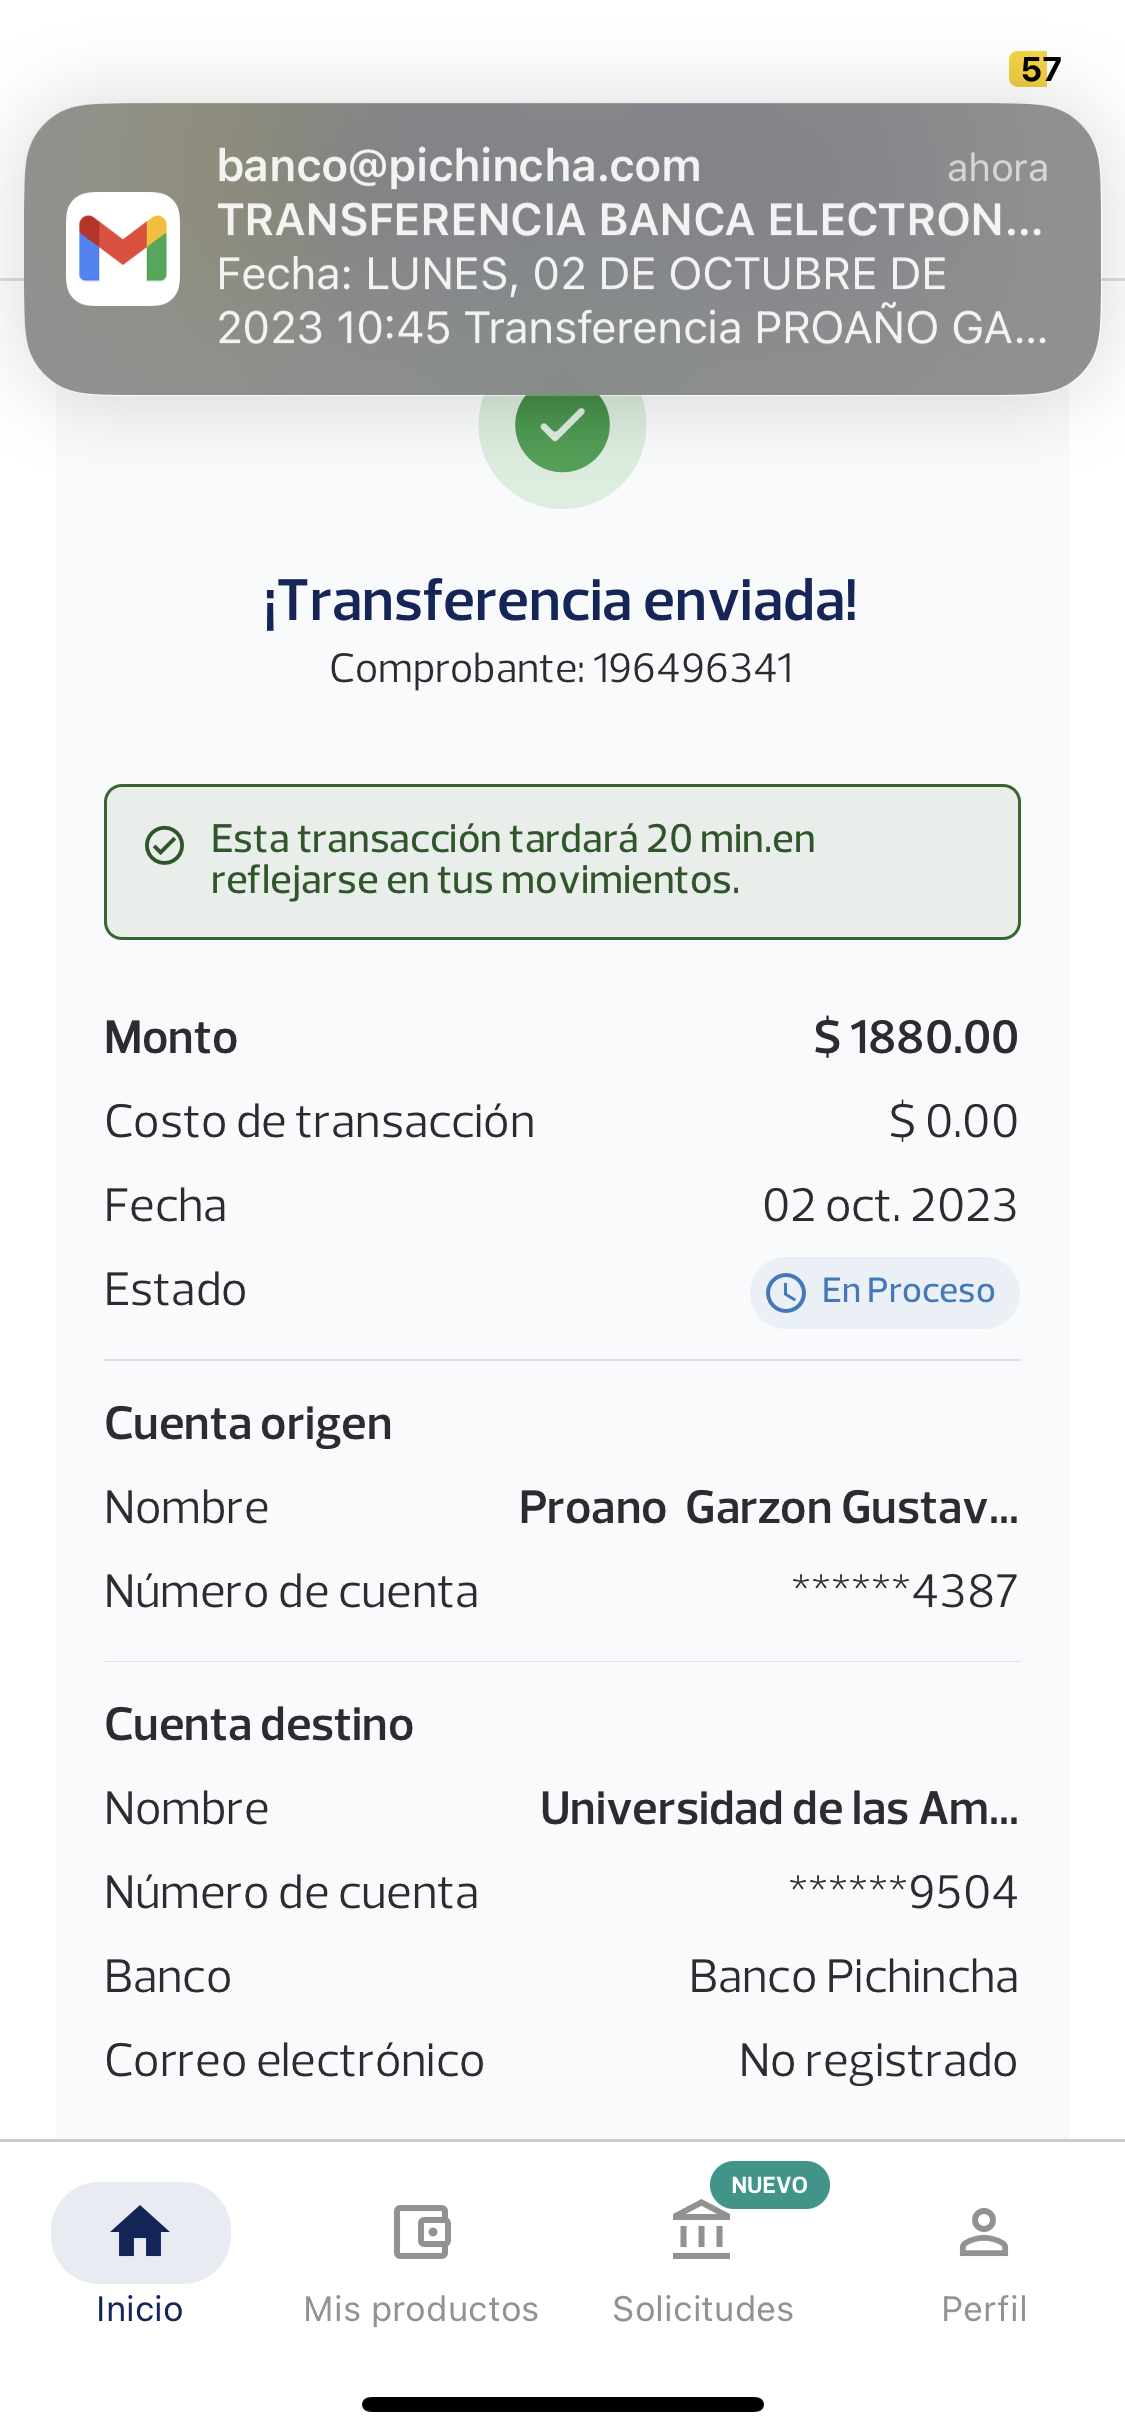Tap the Inicio home icon
Viewport: 1125px width, 2436px height.
[140, 2231]
